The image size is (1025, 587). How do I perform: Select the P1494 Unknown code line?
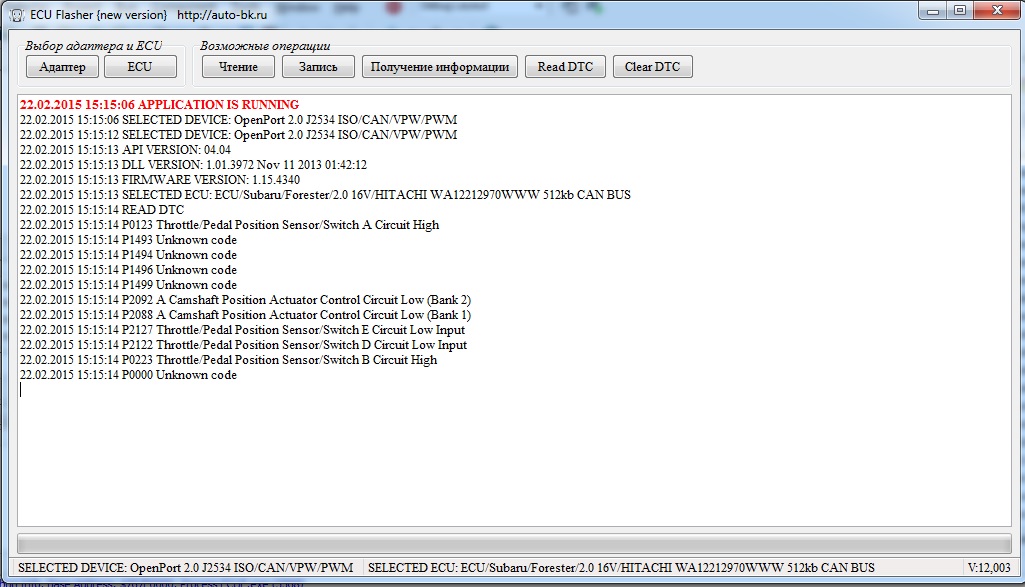click(128, 255)
